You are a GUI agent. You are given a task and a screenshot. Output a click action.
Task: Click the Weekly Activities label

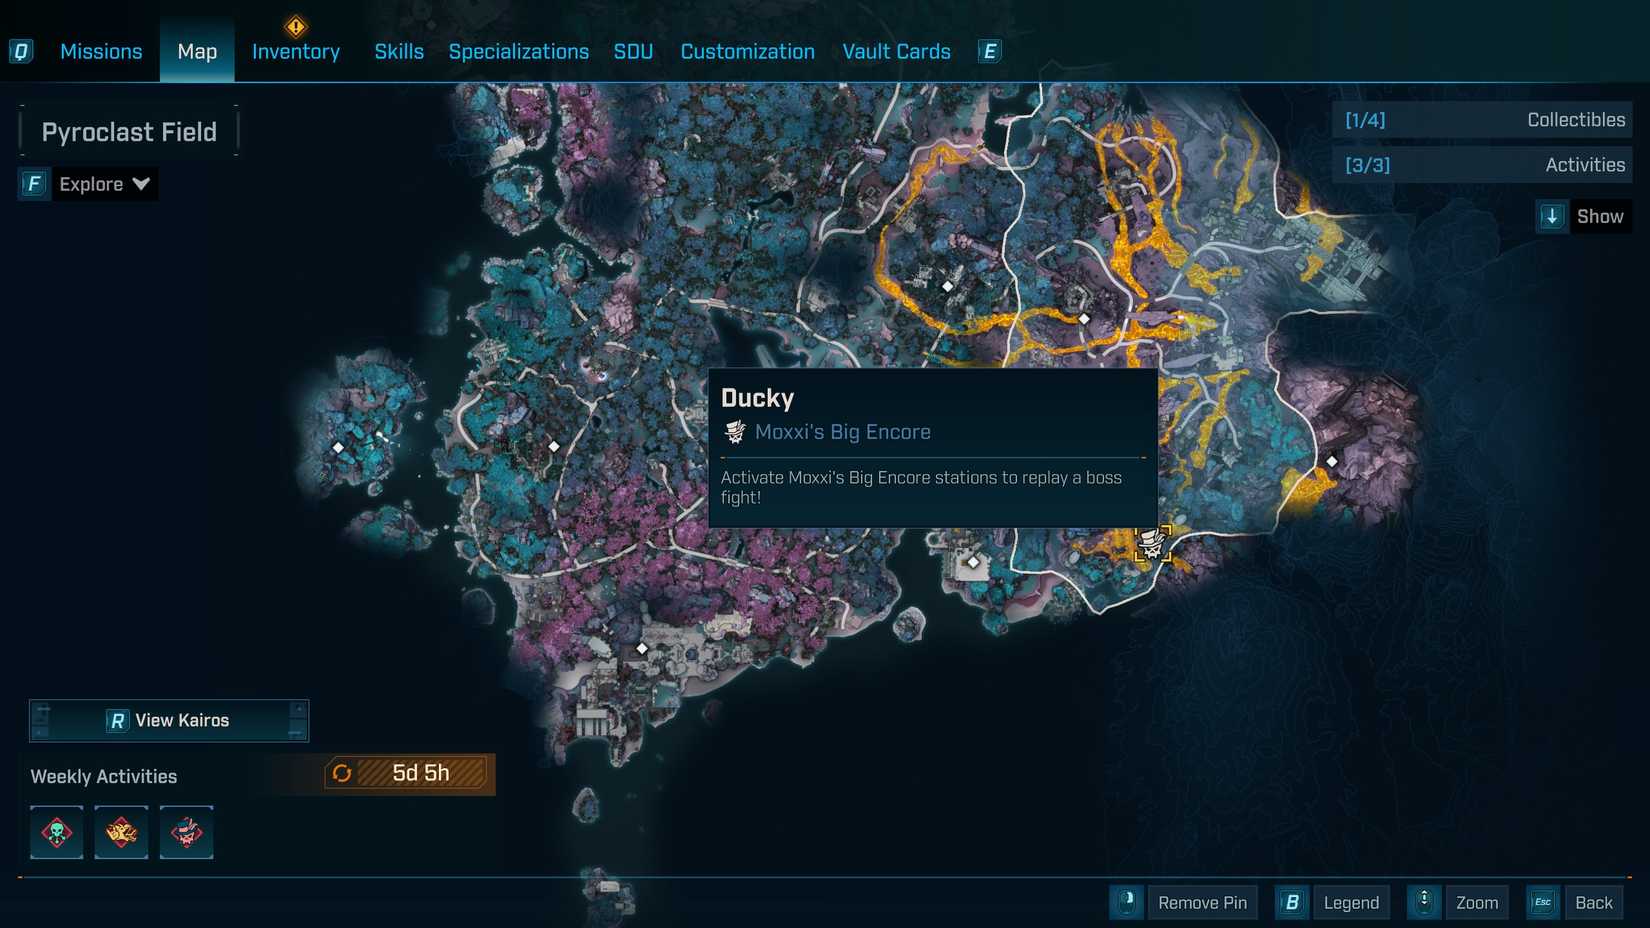tap(104, 777)
